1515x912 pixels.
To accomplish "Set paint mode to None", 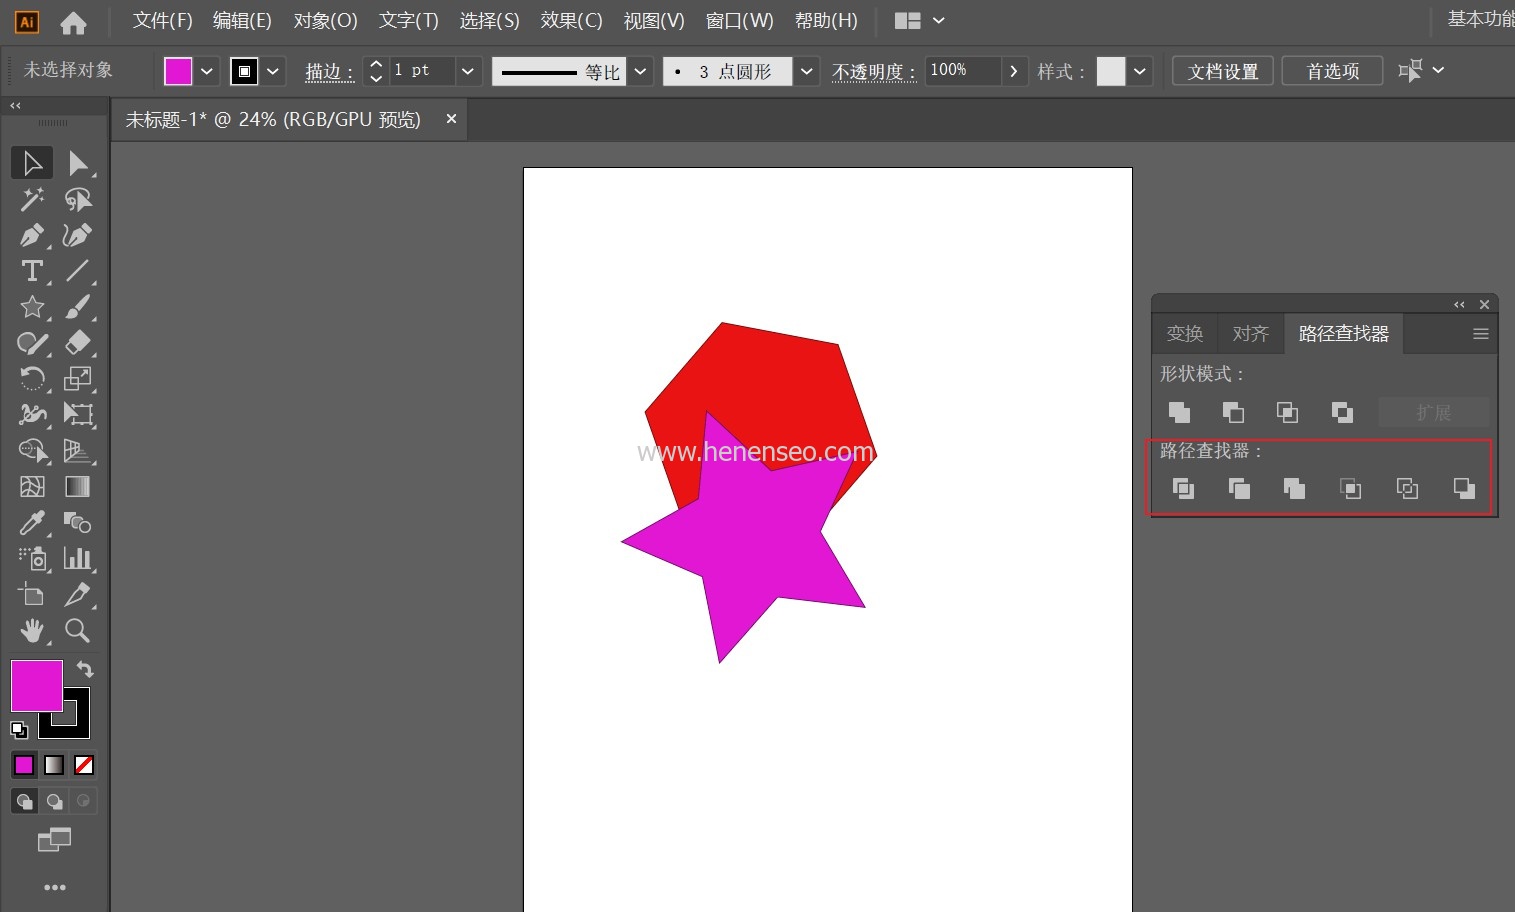I will click(84, 765).
